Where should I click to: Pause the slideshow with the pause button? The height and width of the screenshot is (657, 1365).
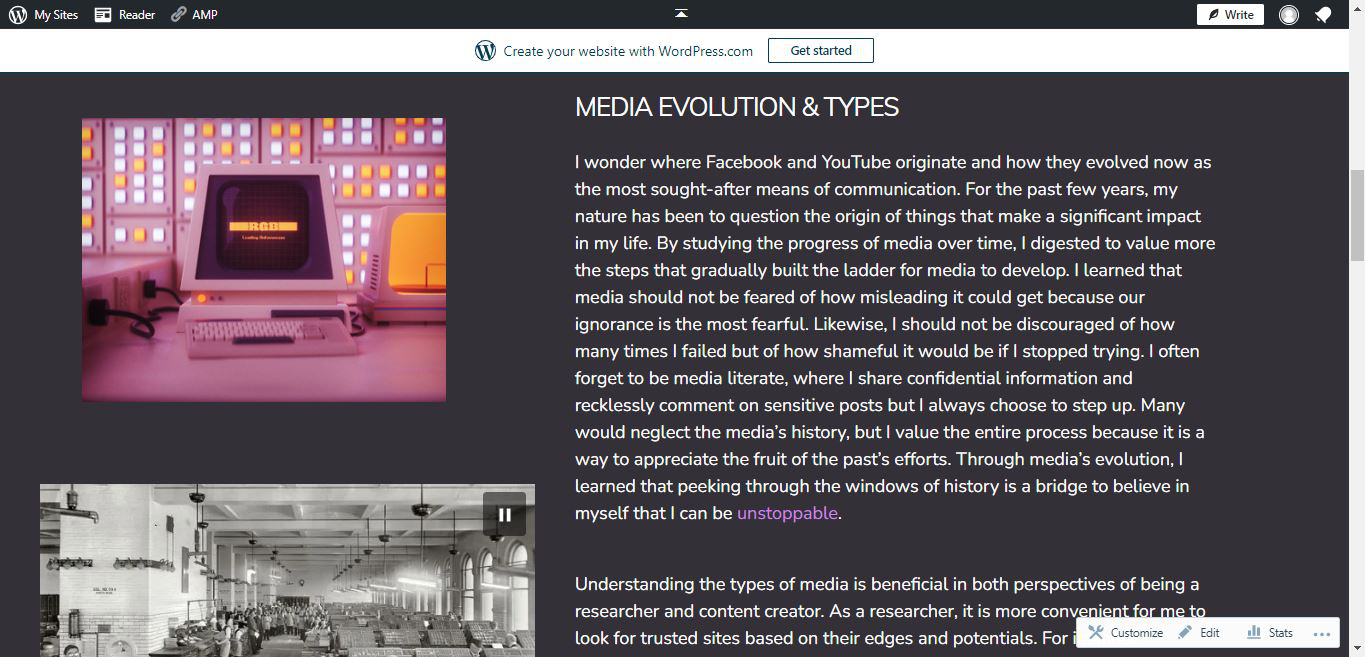coord(505,515)
